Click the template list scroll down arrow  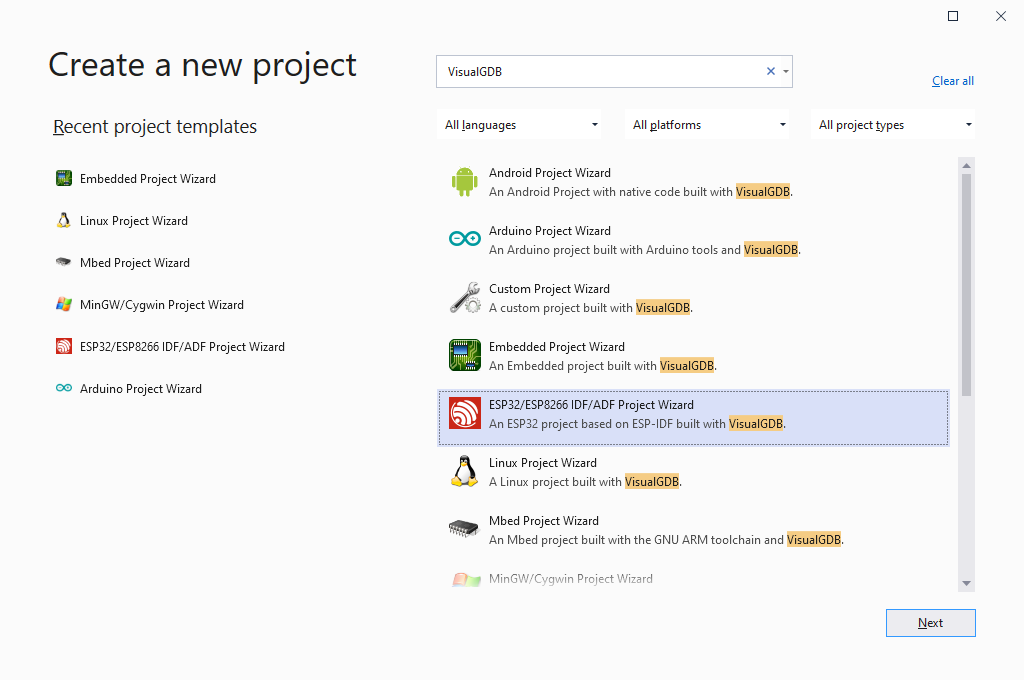967,583
